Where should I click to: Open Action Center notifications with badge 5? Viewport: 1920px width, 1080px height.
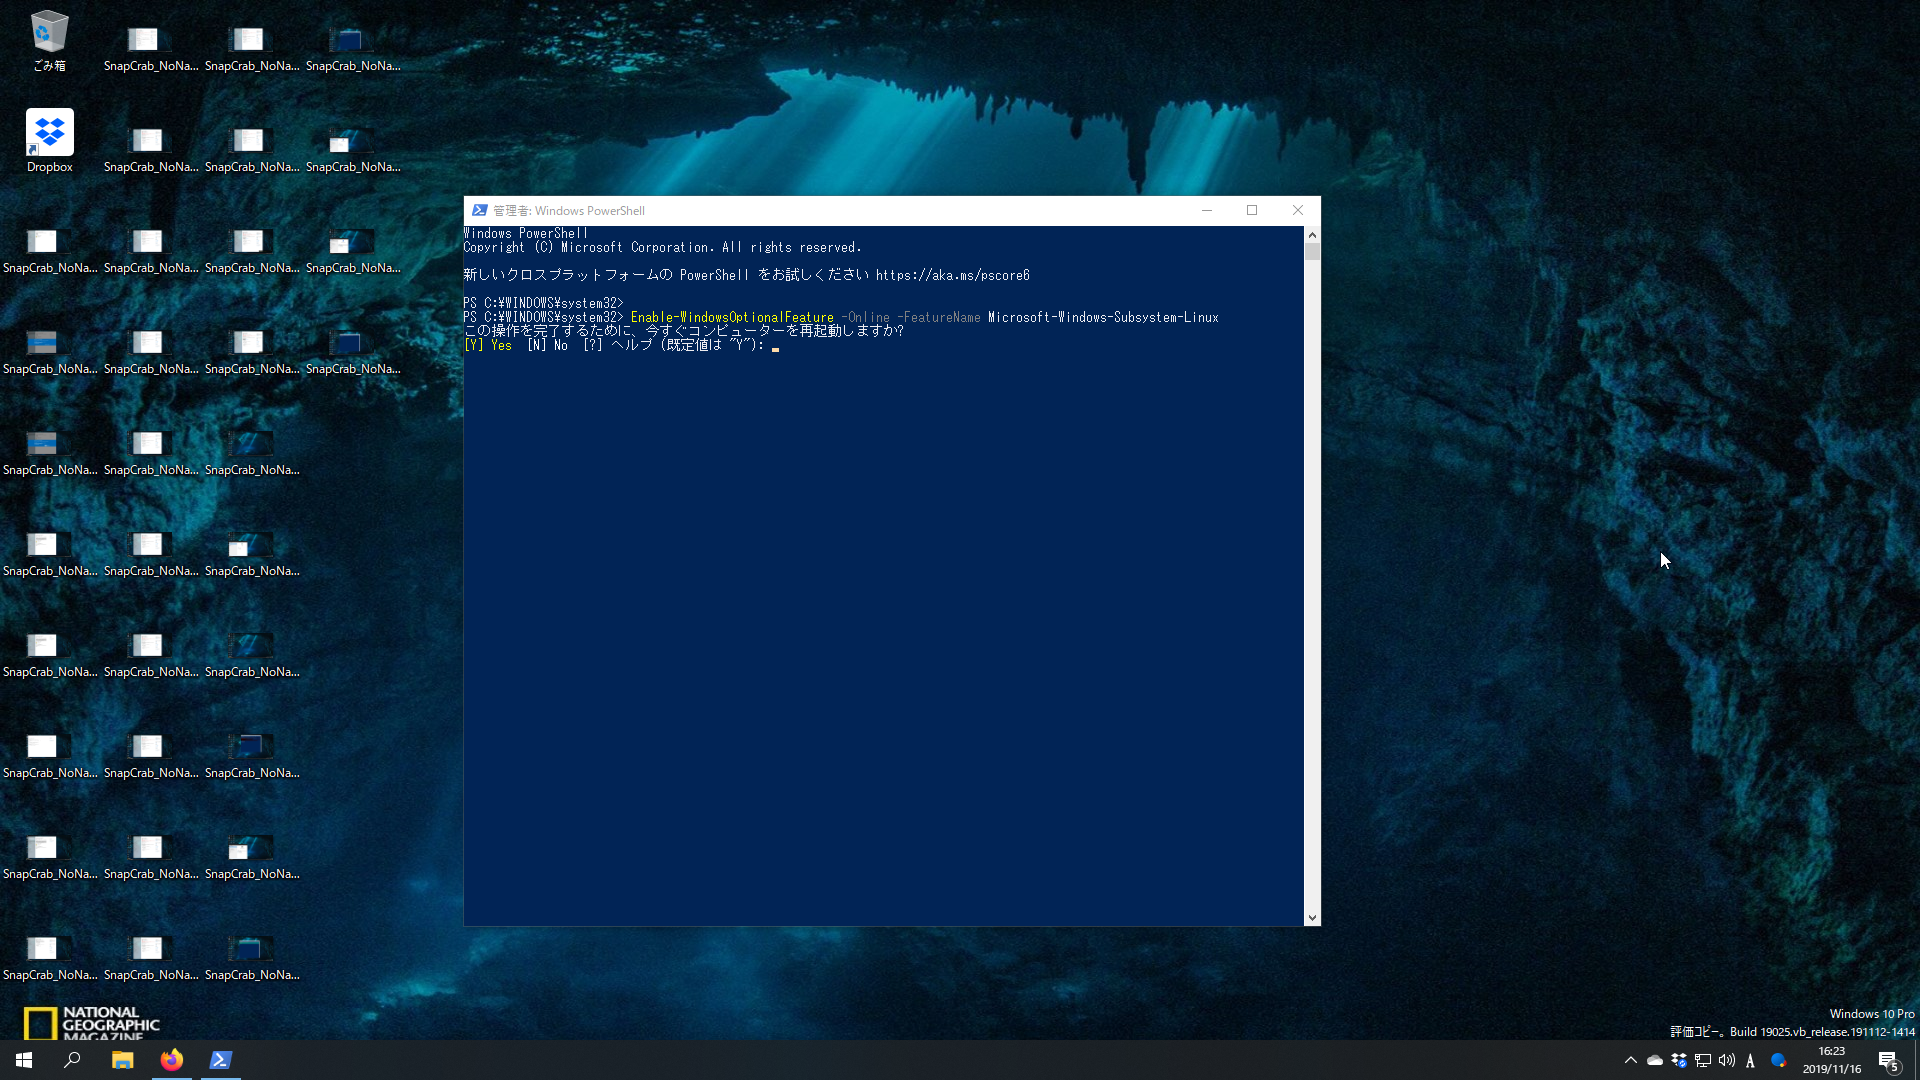(1888, 1061)
